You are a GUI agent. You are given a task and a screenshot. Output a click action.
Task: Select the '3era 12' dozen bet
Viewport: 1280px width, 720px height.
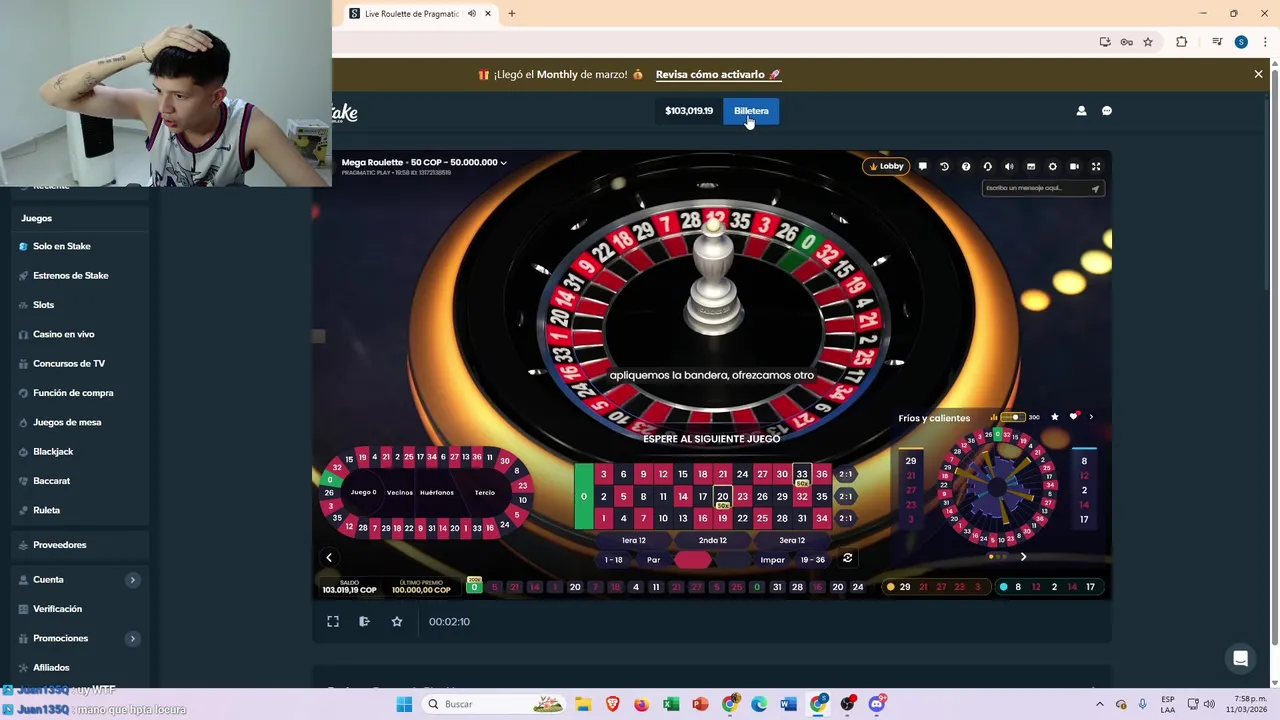[792, 540]
